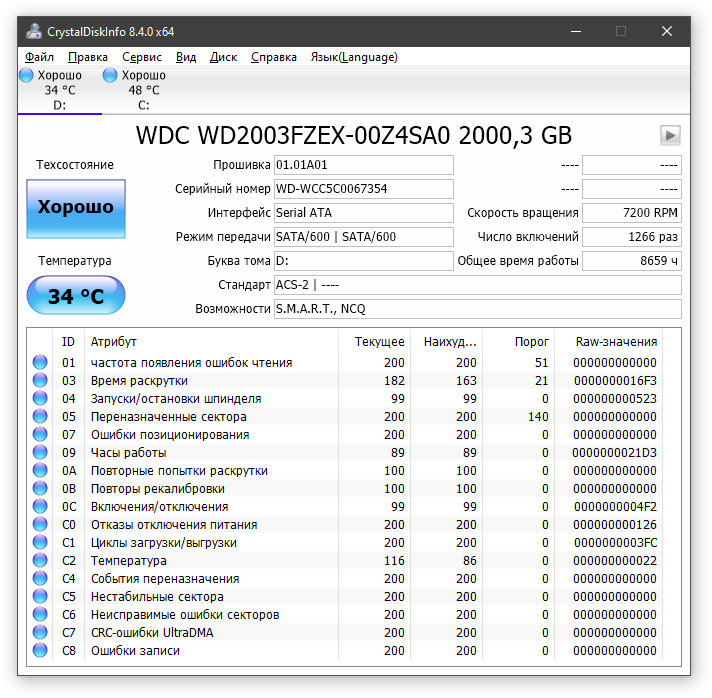
Task: Select disk D: status icon at top
Action: [x=28, y=75]
